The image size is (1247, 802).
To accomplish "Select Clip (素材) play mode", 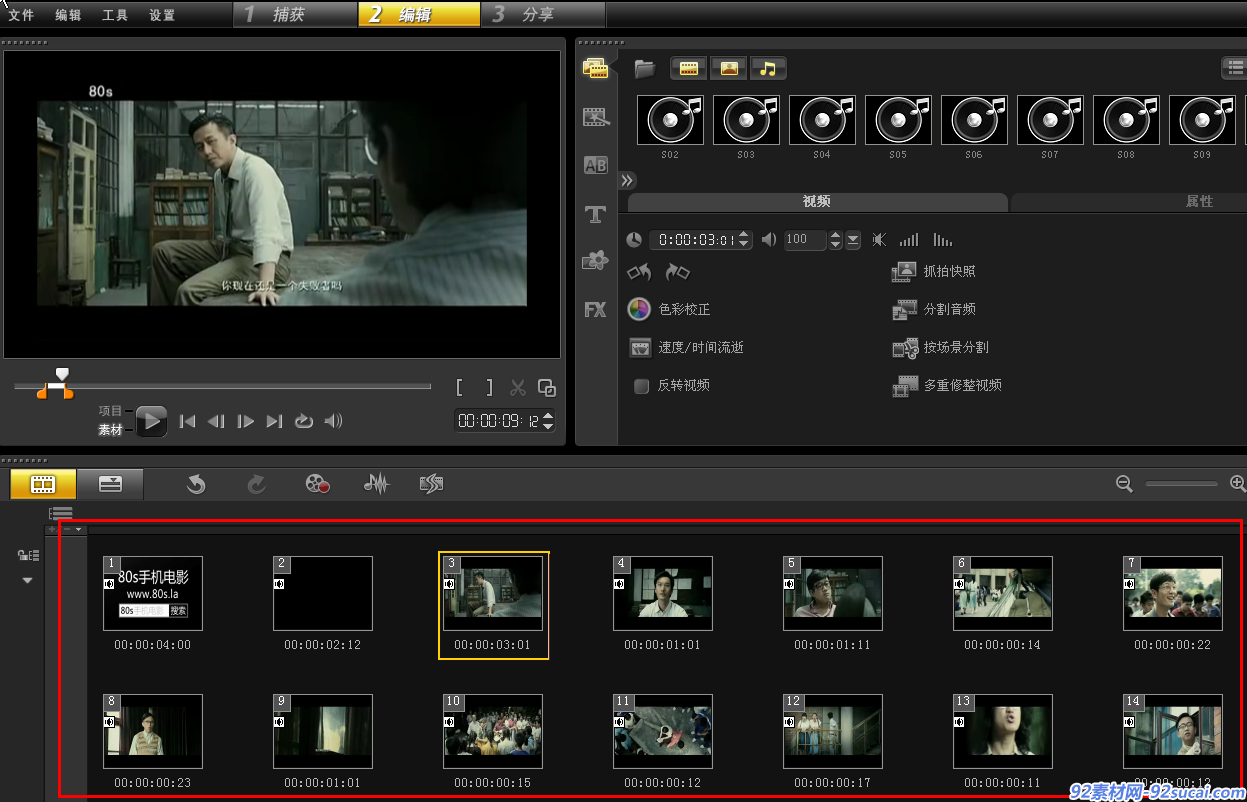I will 110,430.
